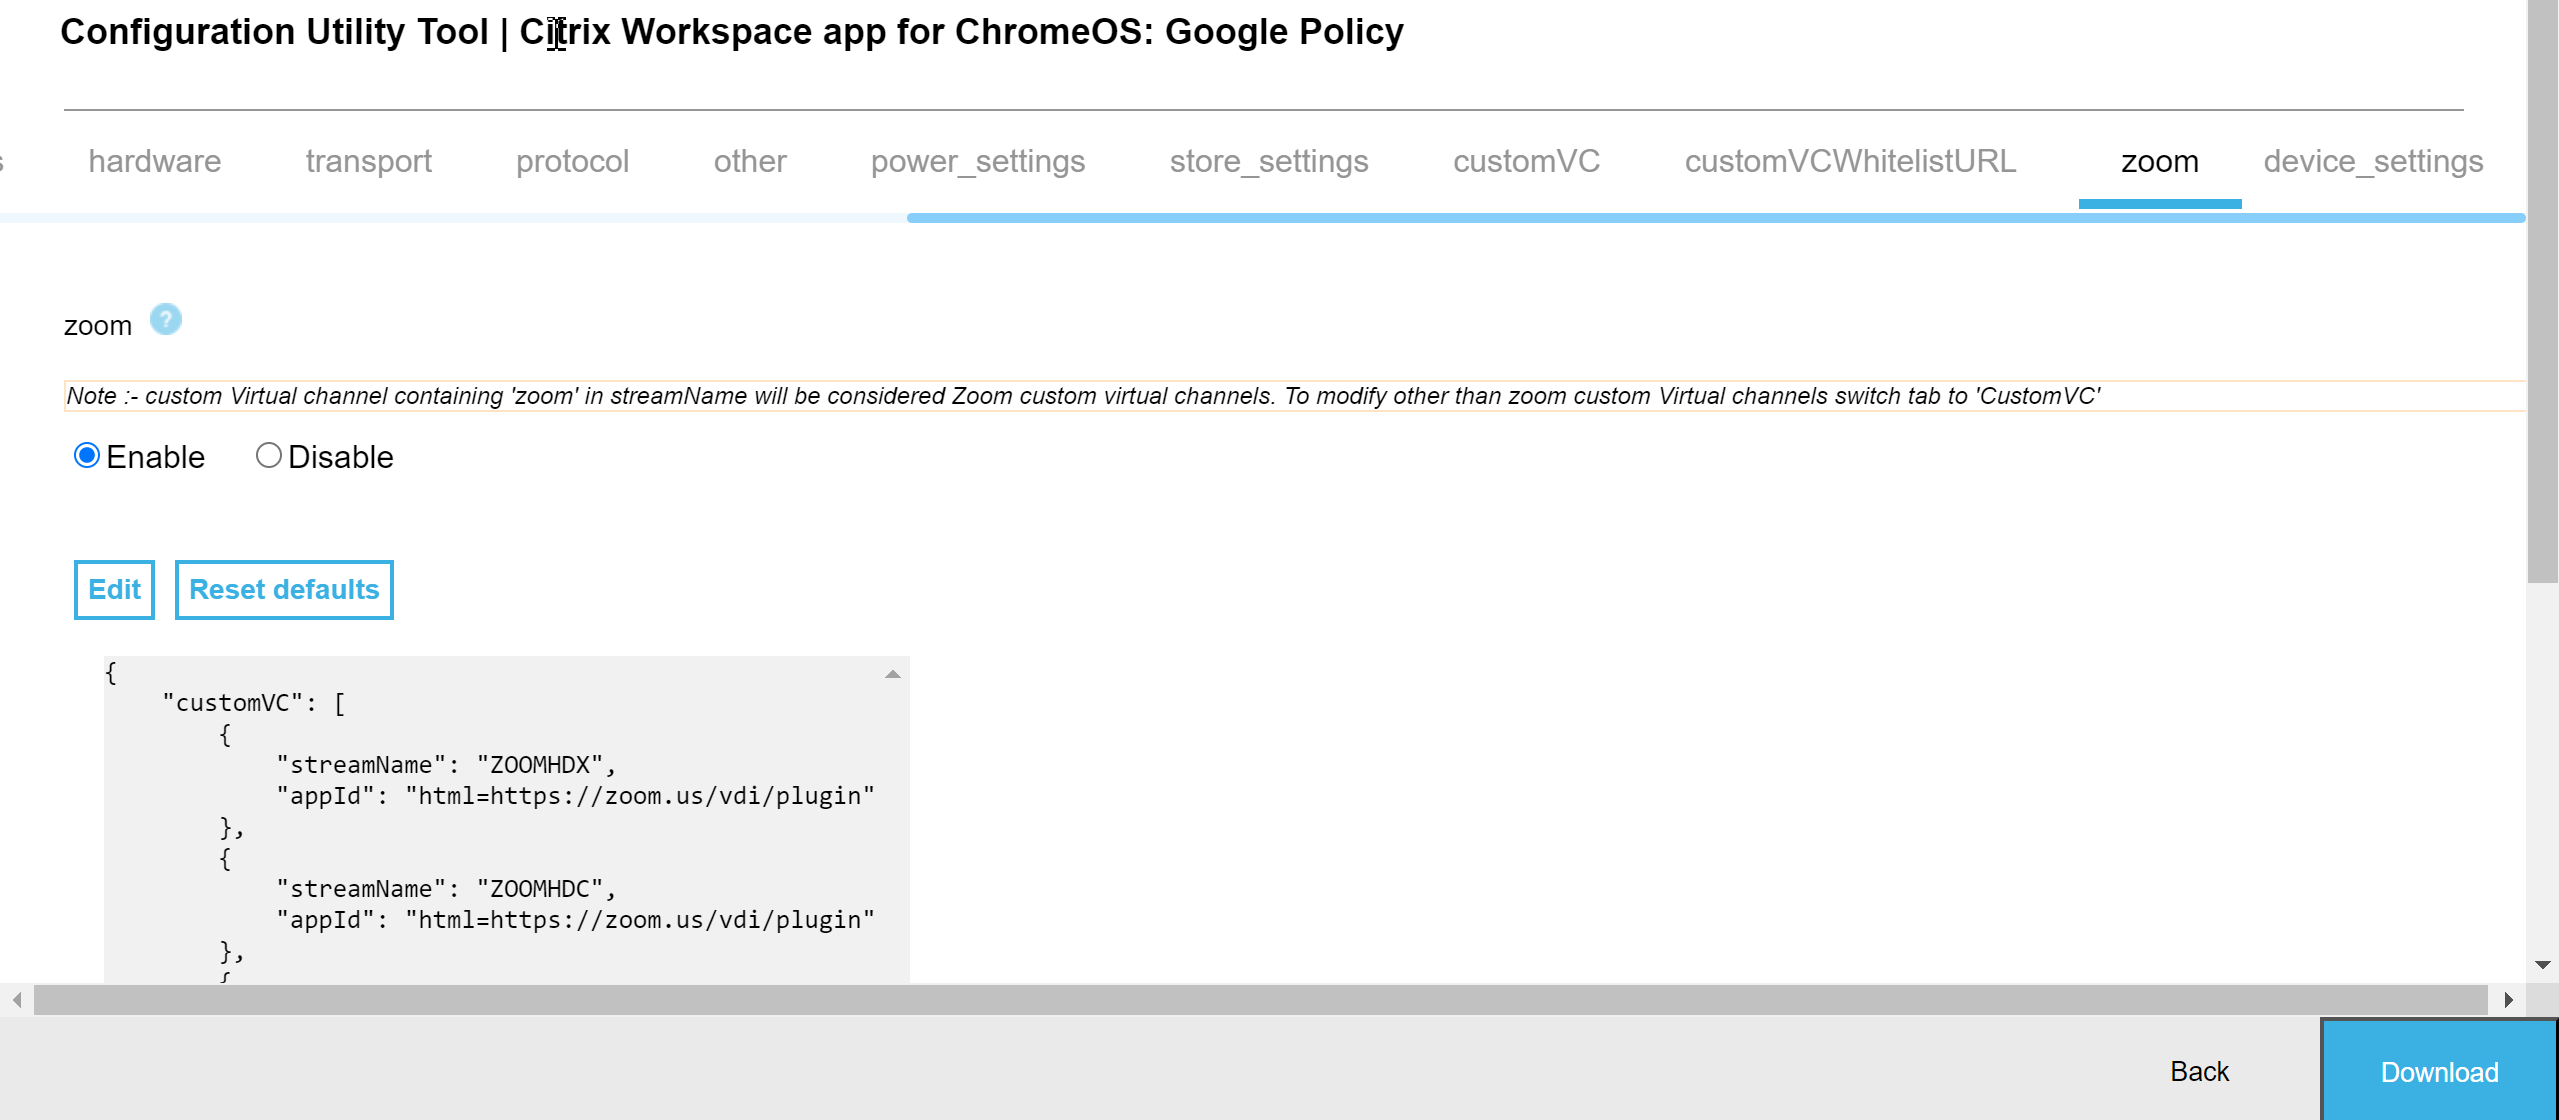The width and height of the screenshot is (2559, 1120).
Task: Click horizontal scrollbar left arrow
Action: tap(17, 1000)
